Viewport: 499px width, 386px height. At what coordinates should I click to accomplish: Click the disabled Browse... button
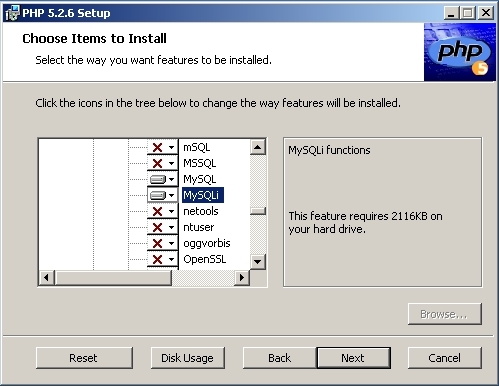[445, 314]
